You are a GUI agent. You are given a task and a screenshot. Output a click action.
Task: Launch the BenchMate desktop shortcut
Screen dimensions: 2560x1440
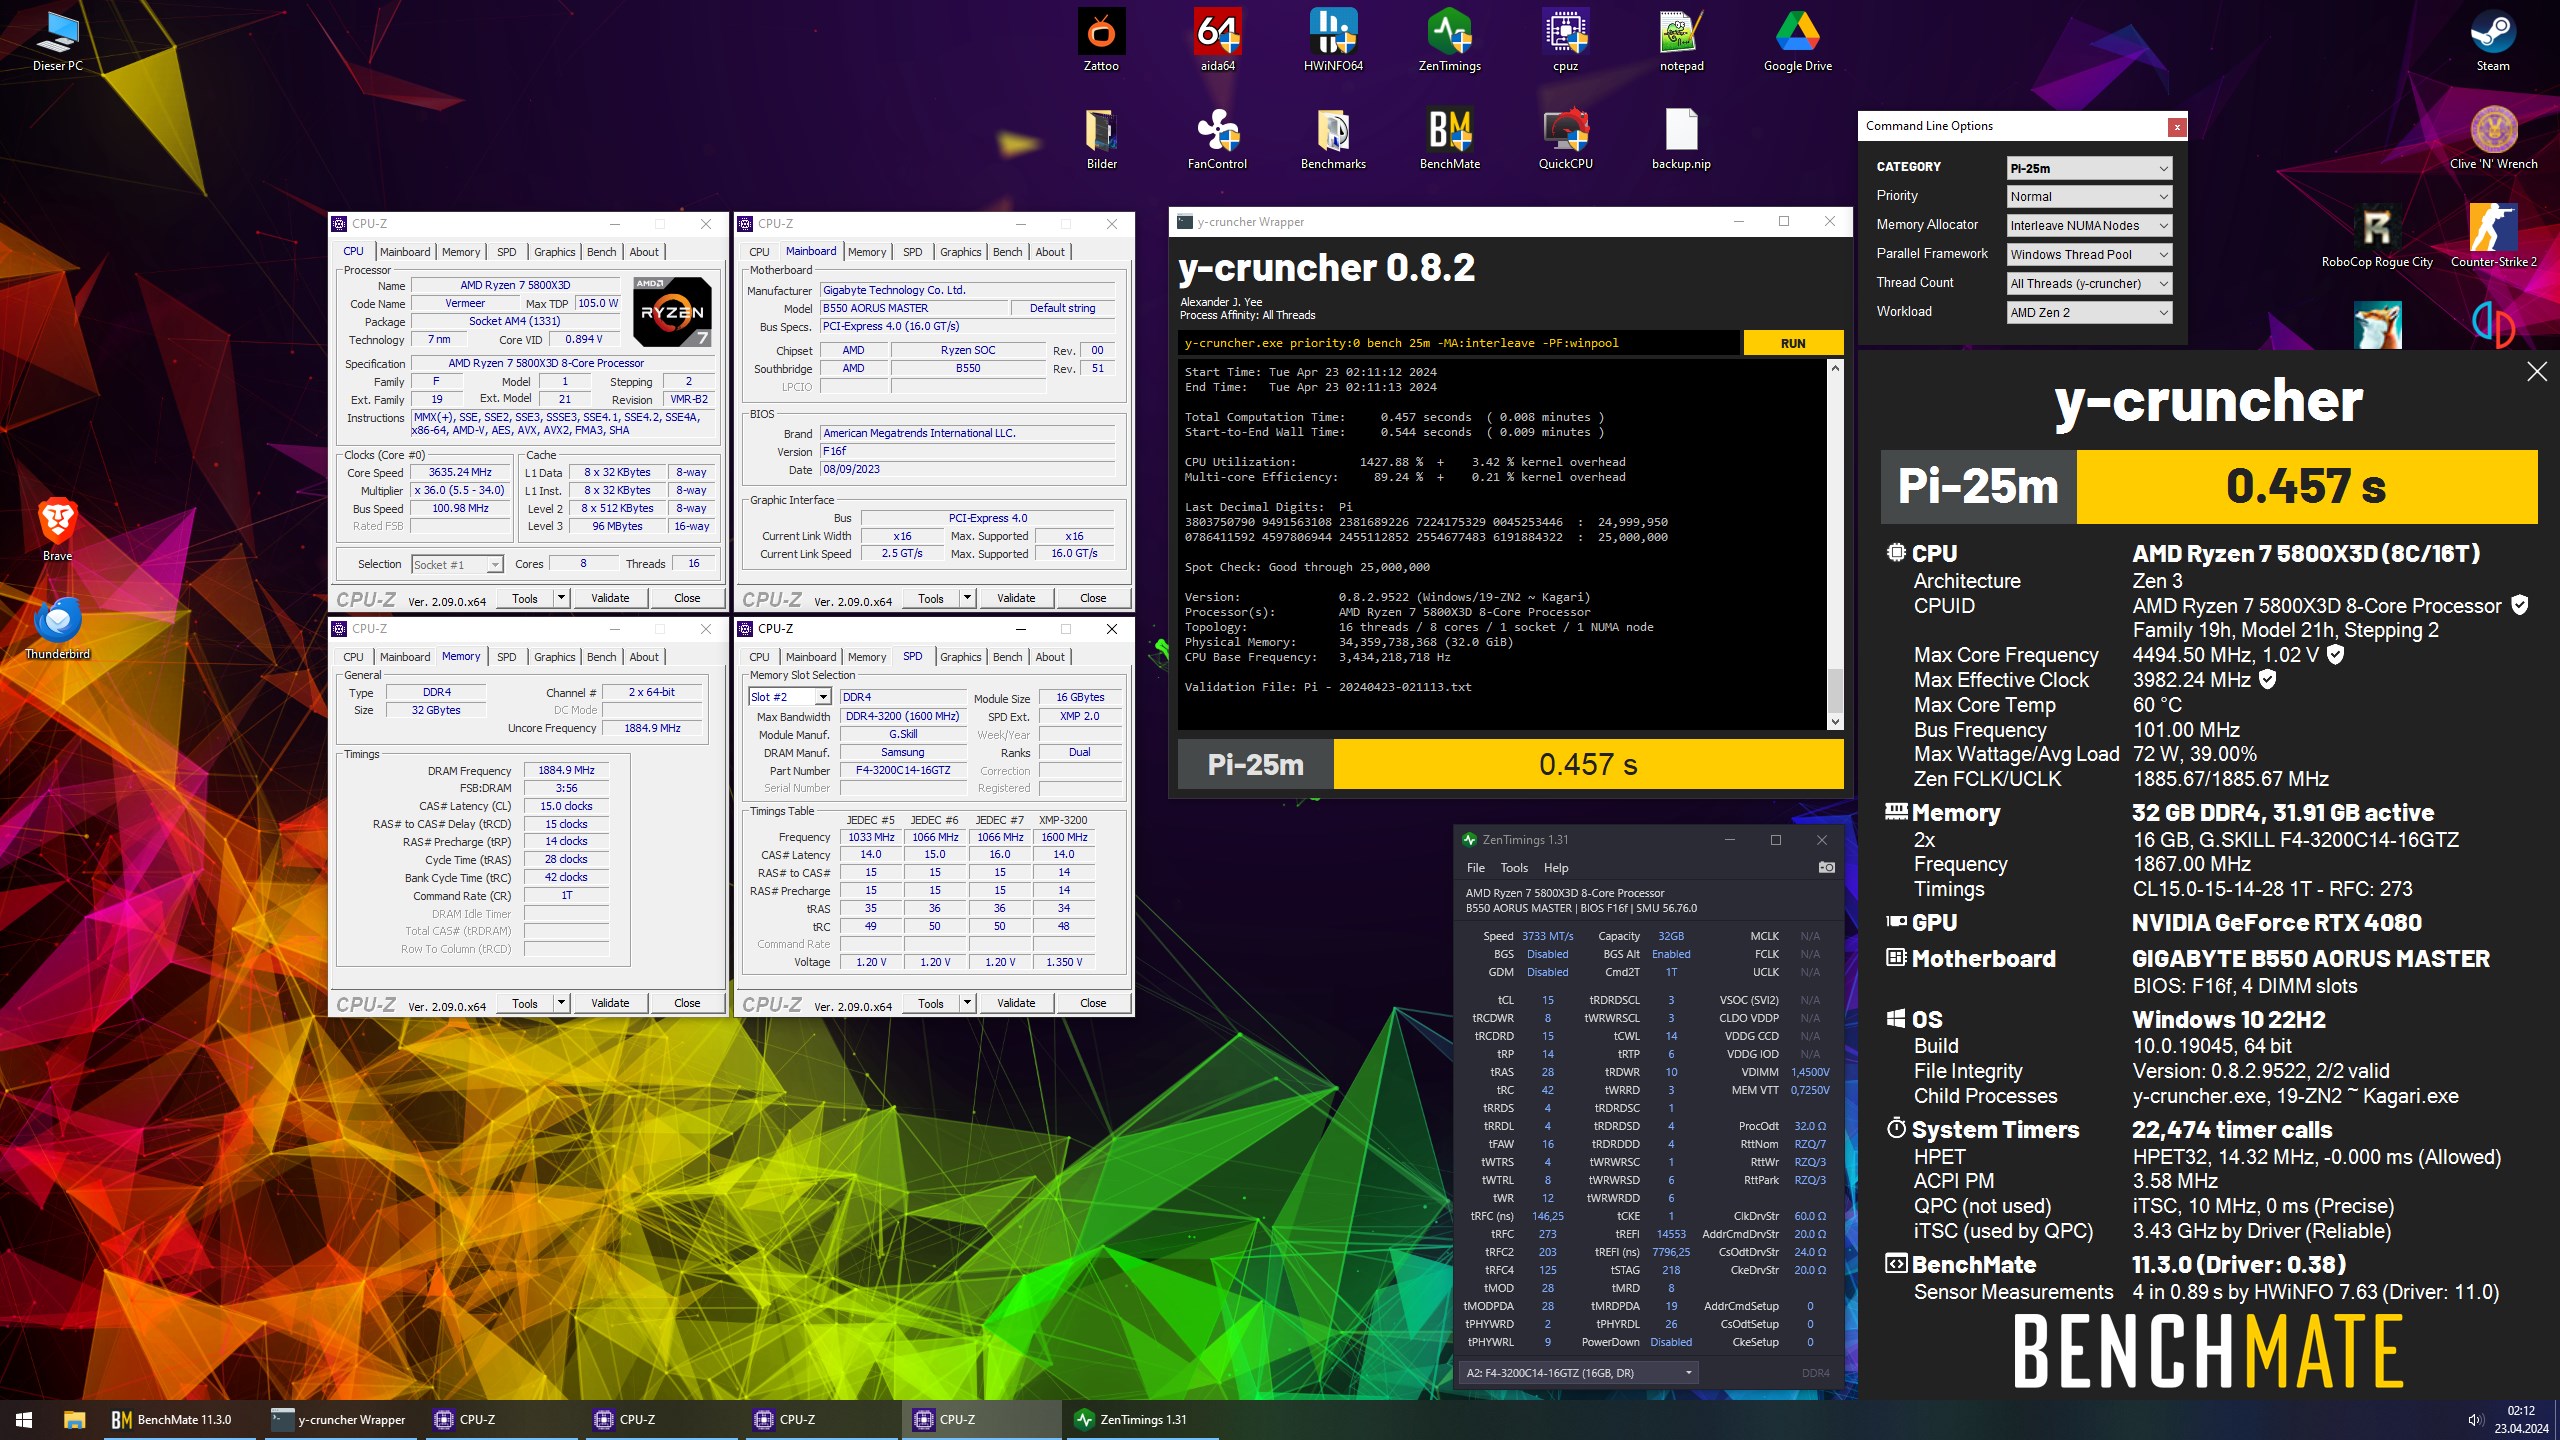pos(1449,138)
